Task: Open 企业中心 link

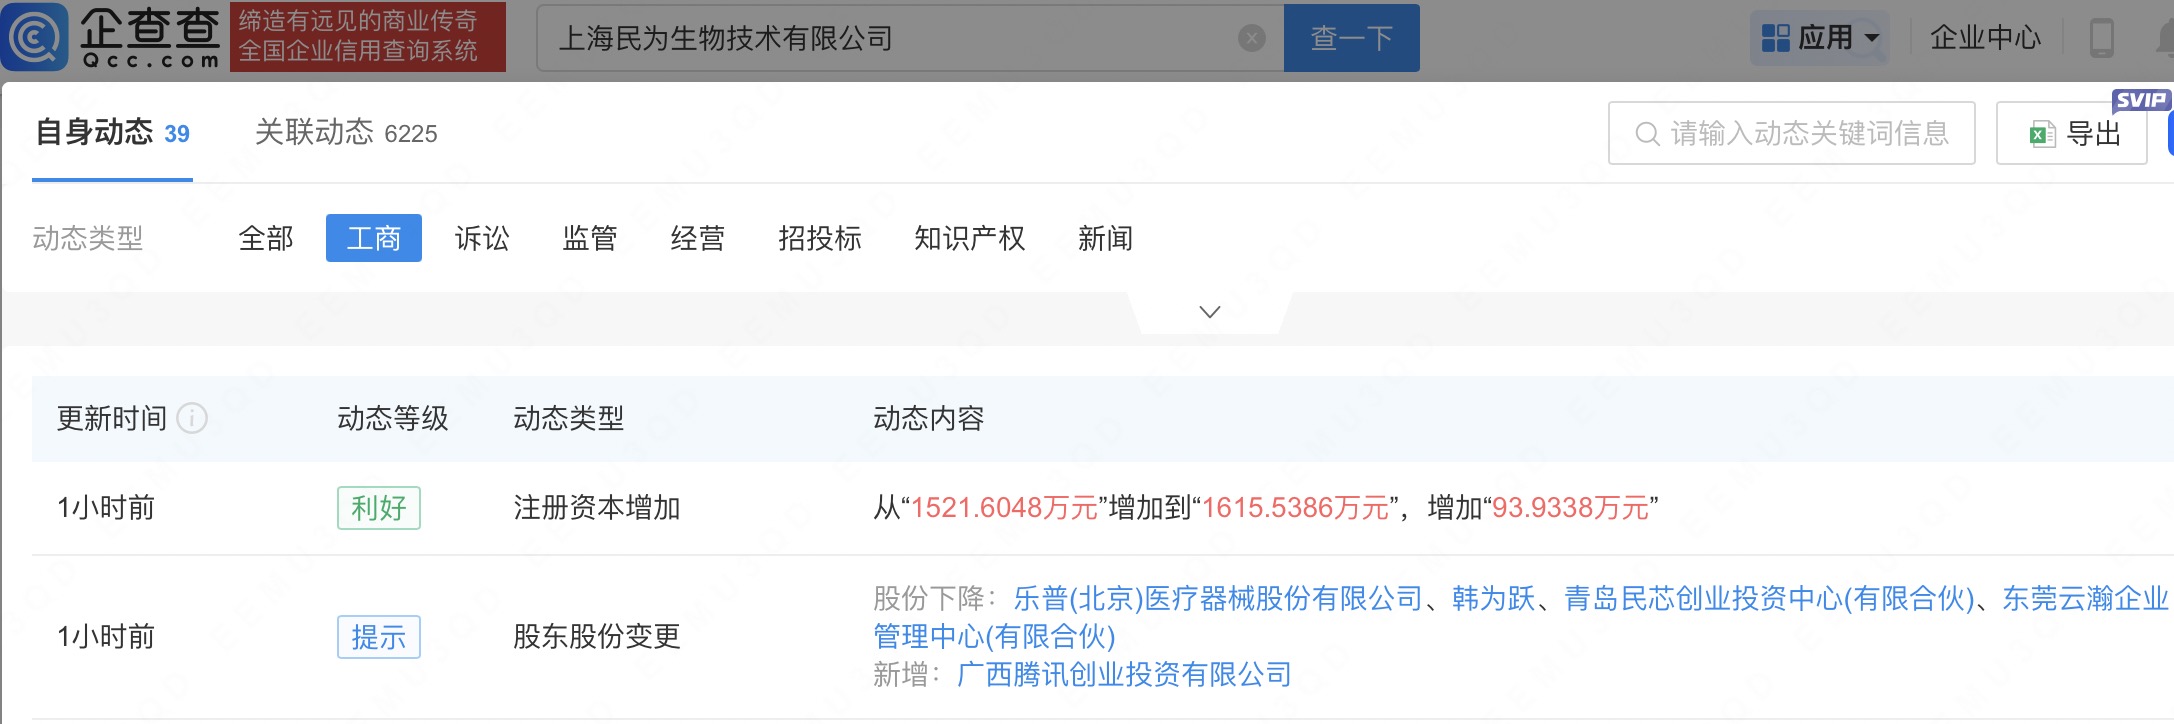Action: (x=1985, y=38)
